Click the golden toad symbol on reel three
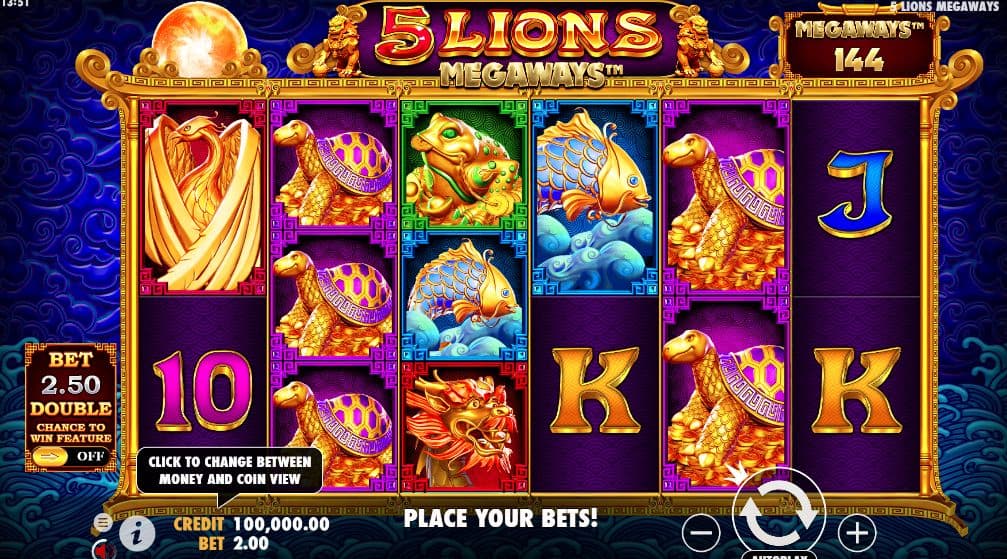 point(464,166)
